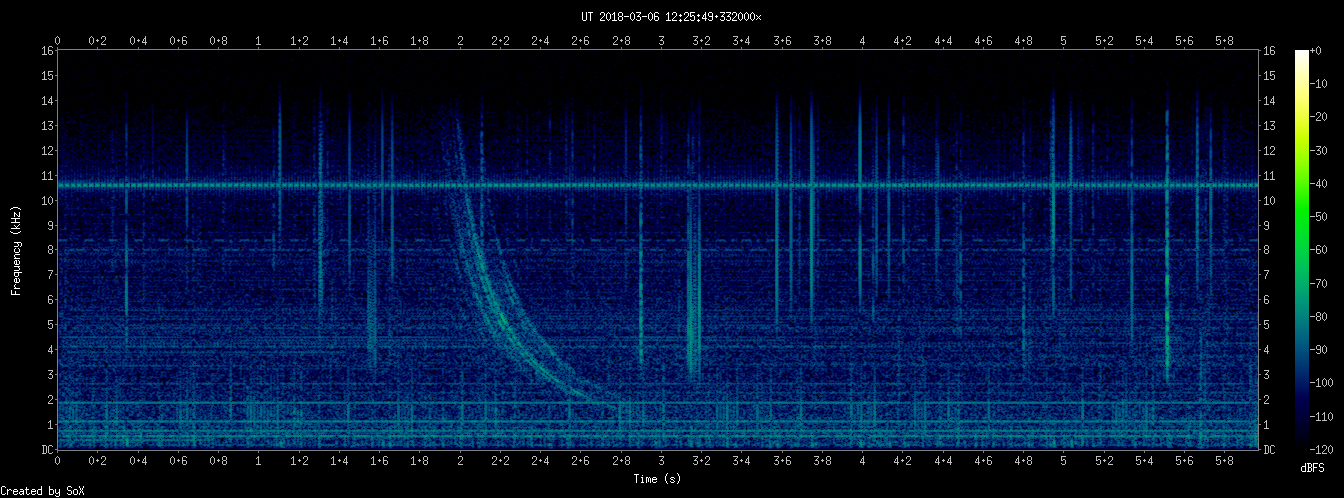Click '16' on the left frequency axis

[47, 51]
